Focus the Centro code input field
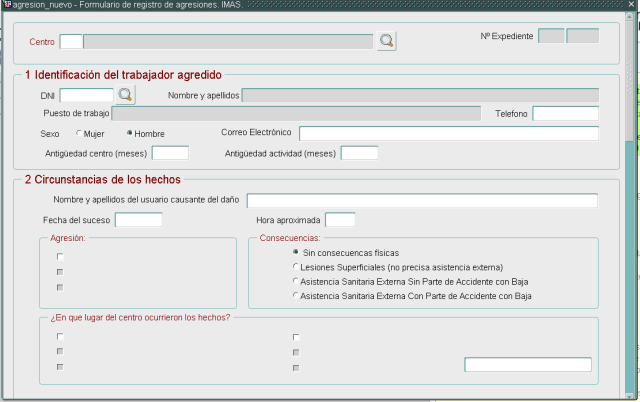 pos(71,42)
